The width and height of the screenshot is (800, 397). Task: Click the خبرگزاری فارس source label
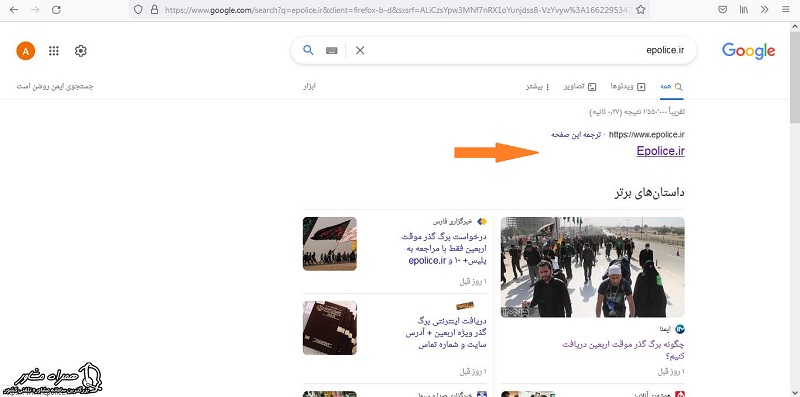pos(453,221)
